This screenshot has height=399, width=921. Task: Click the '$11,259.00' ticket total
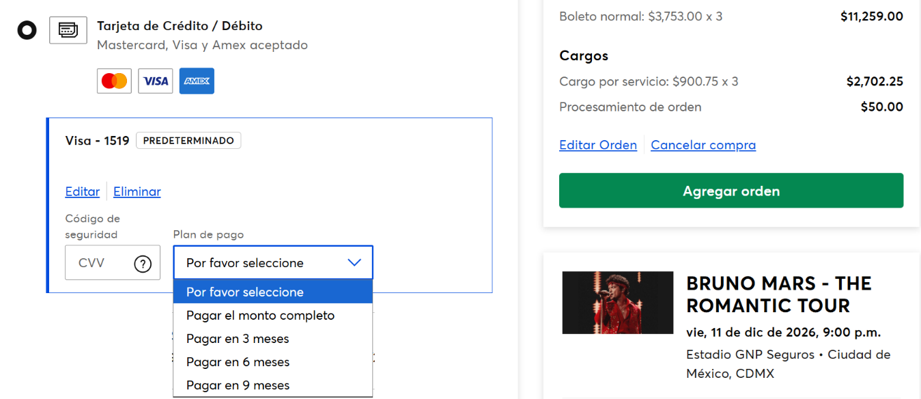tap(872, 16)
